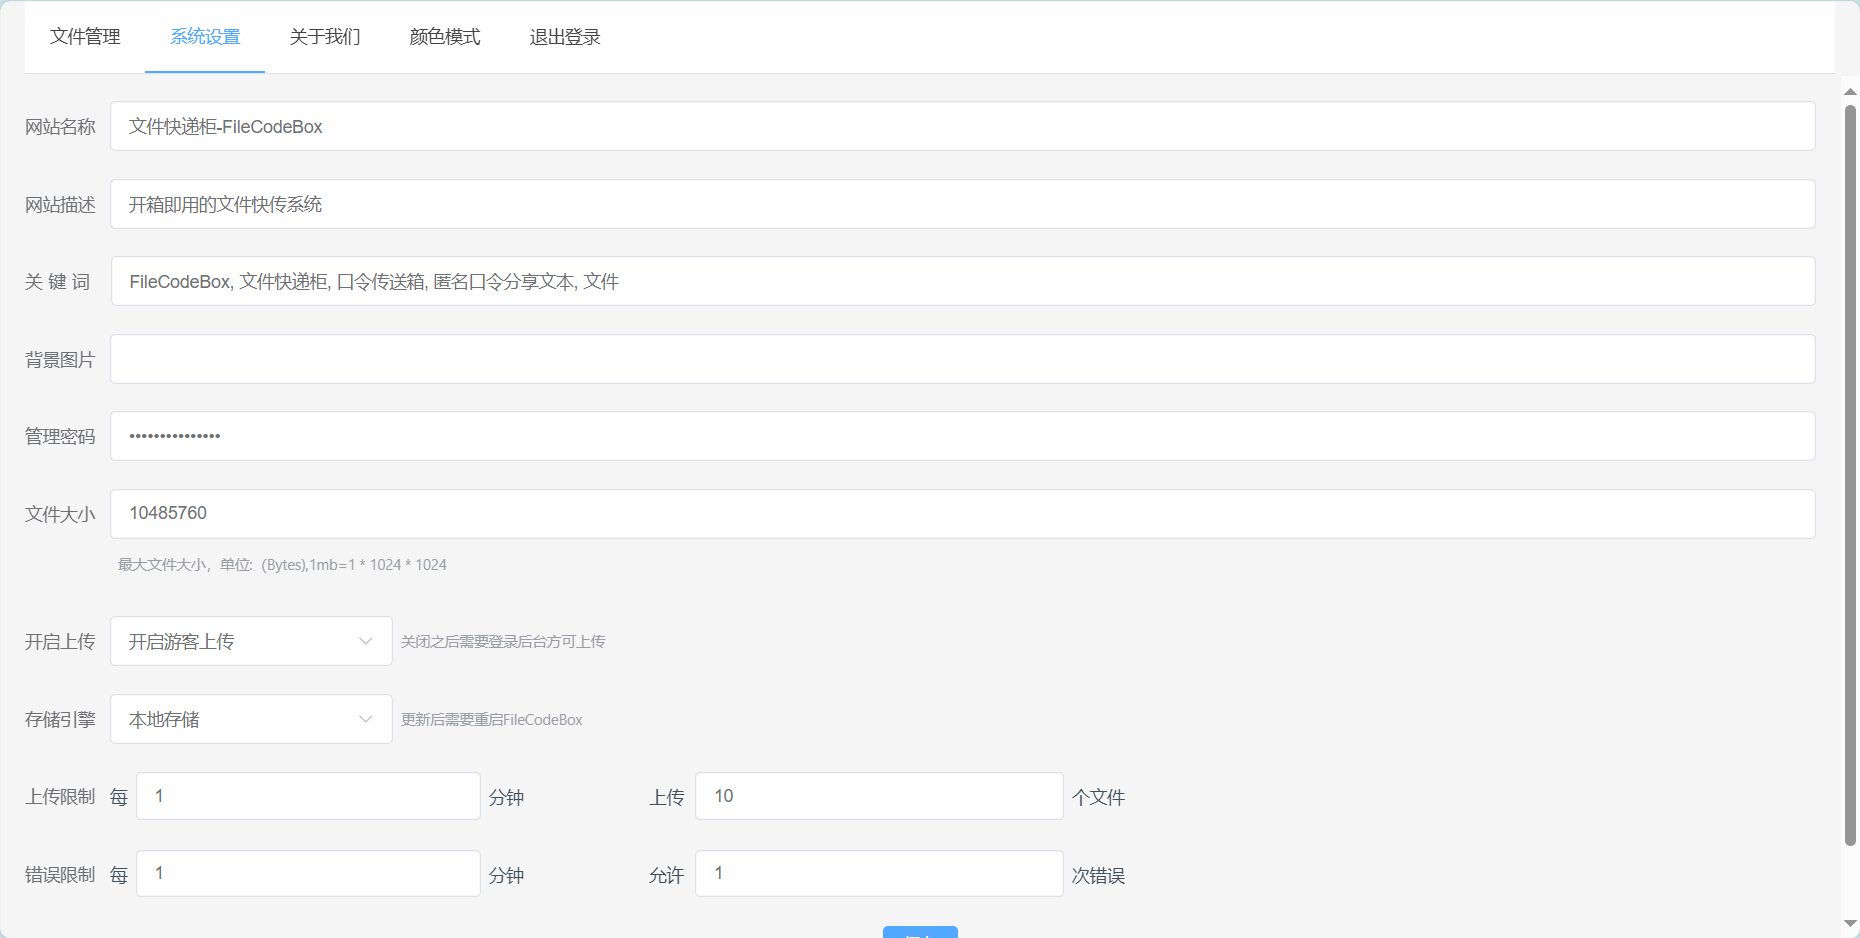Click 退出登录 to log out

pyautogui.click(x=565, y=37)
